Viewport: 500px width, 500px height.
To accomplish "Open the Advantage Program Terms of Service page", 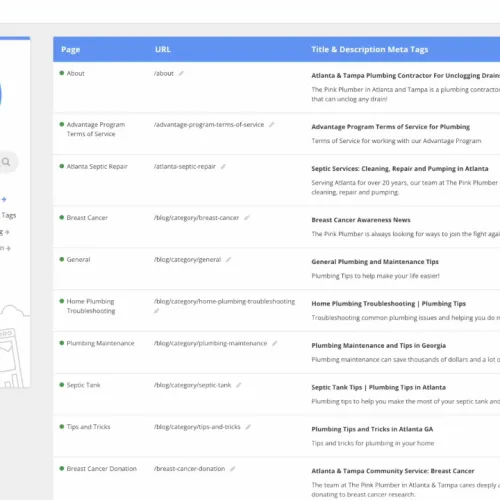I will [96, 129].
